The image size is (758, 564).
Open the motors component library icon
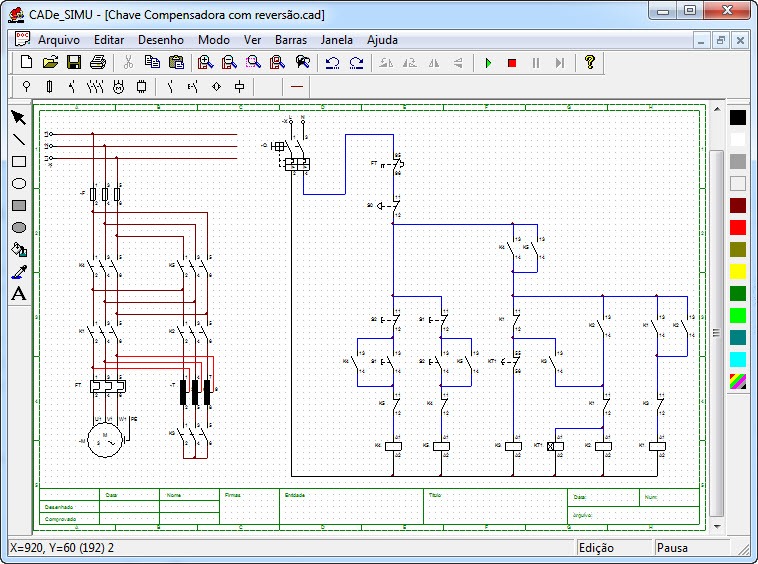(x=118, y=87)
